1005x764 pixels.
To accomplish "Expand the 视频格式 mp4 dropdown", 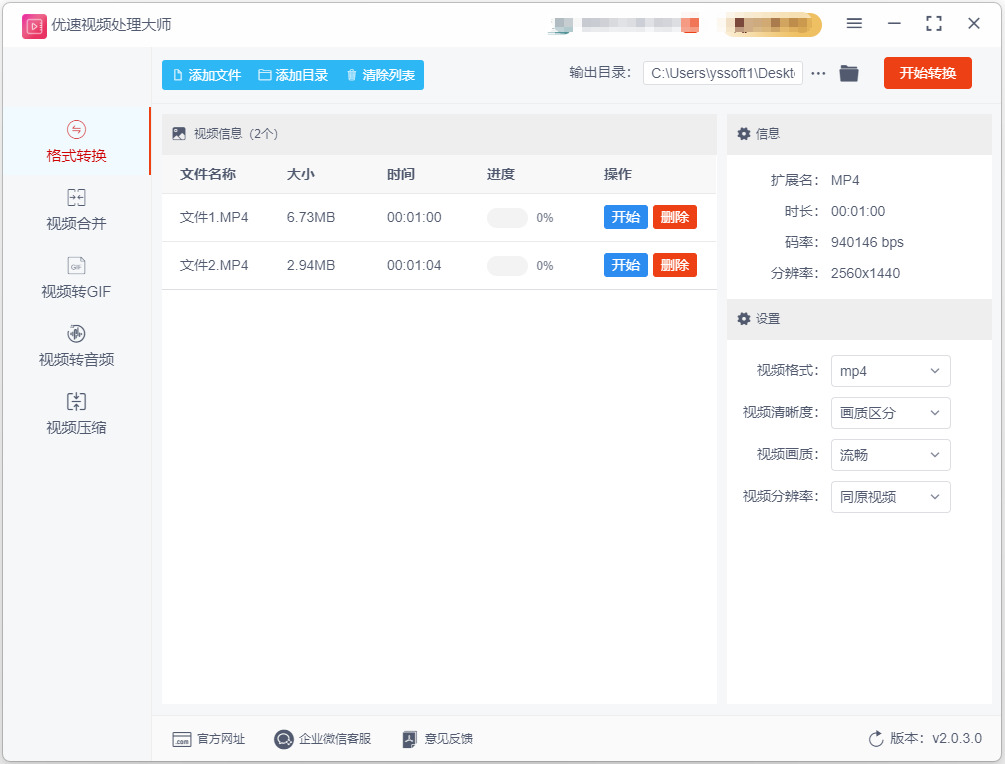I will coord(890,371).
